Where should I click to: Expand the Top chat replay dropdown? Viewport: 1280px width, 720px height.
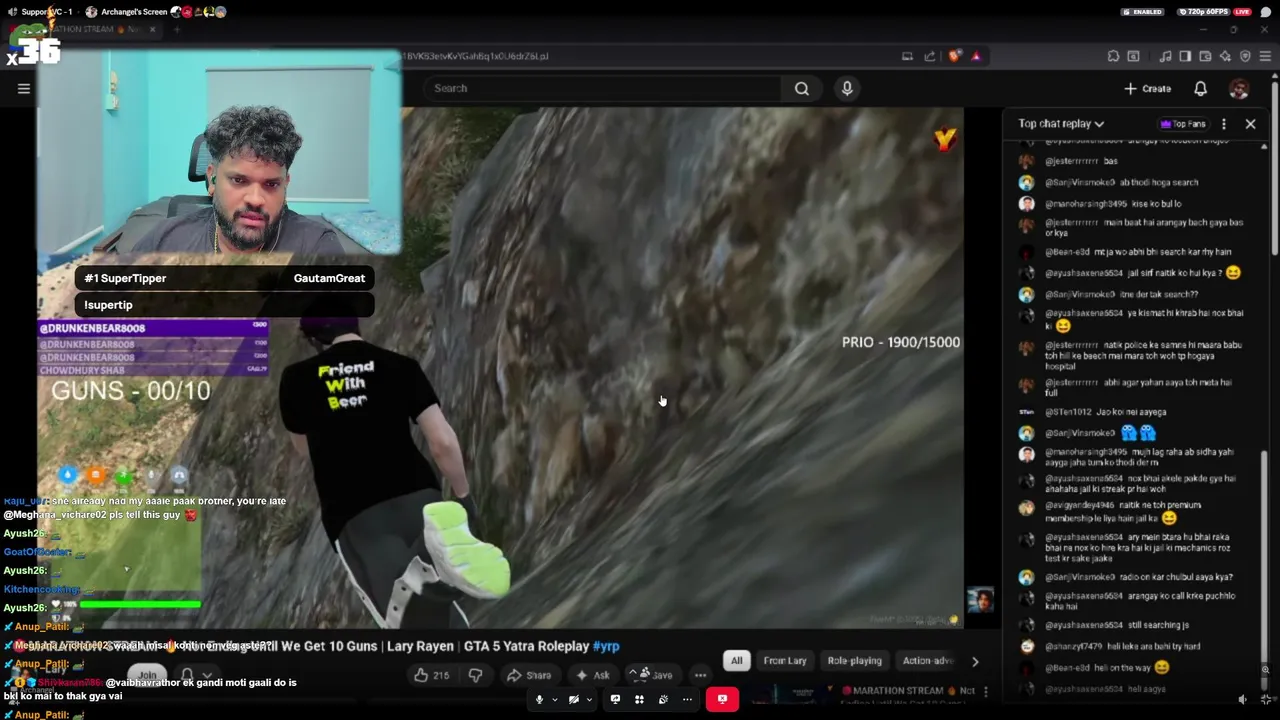1061,124
